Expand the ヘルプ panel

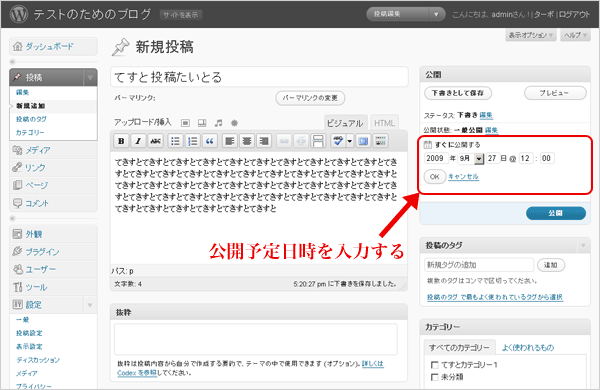(x=576, y=35)
